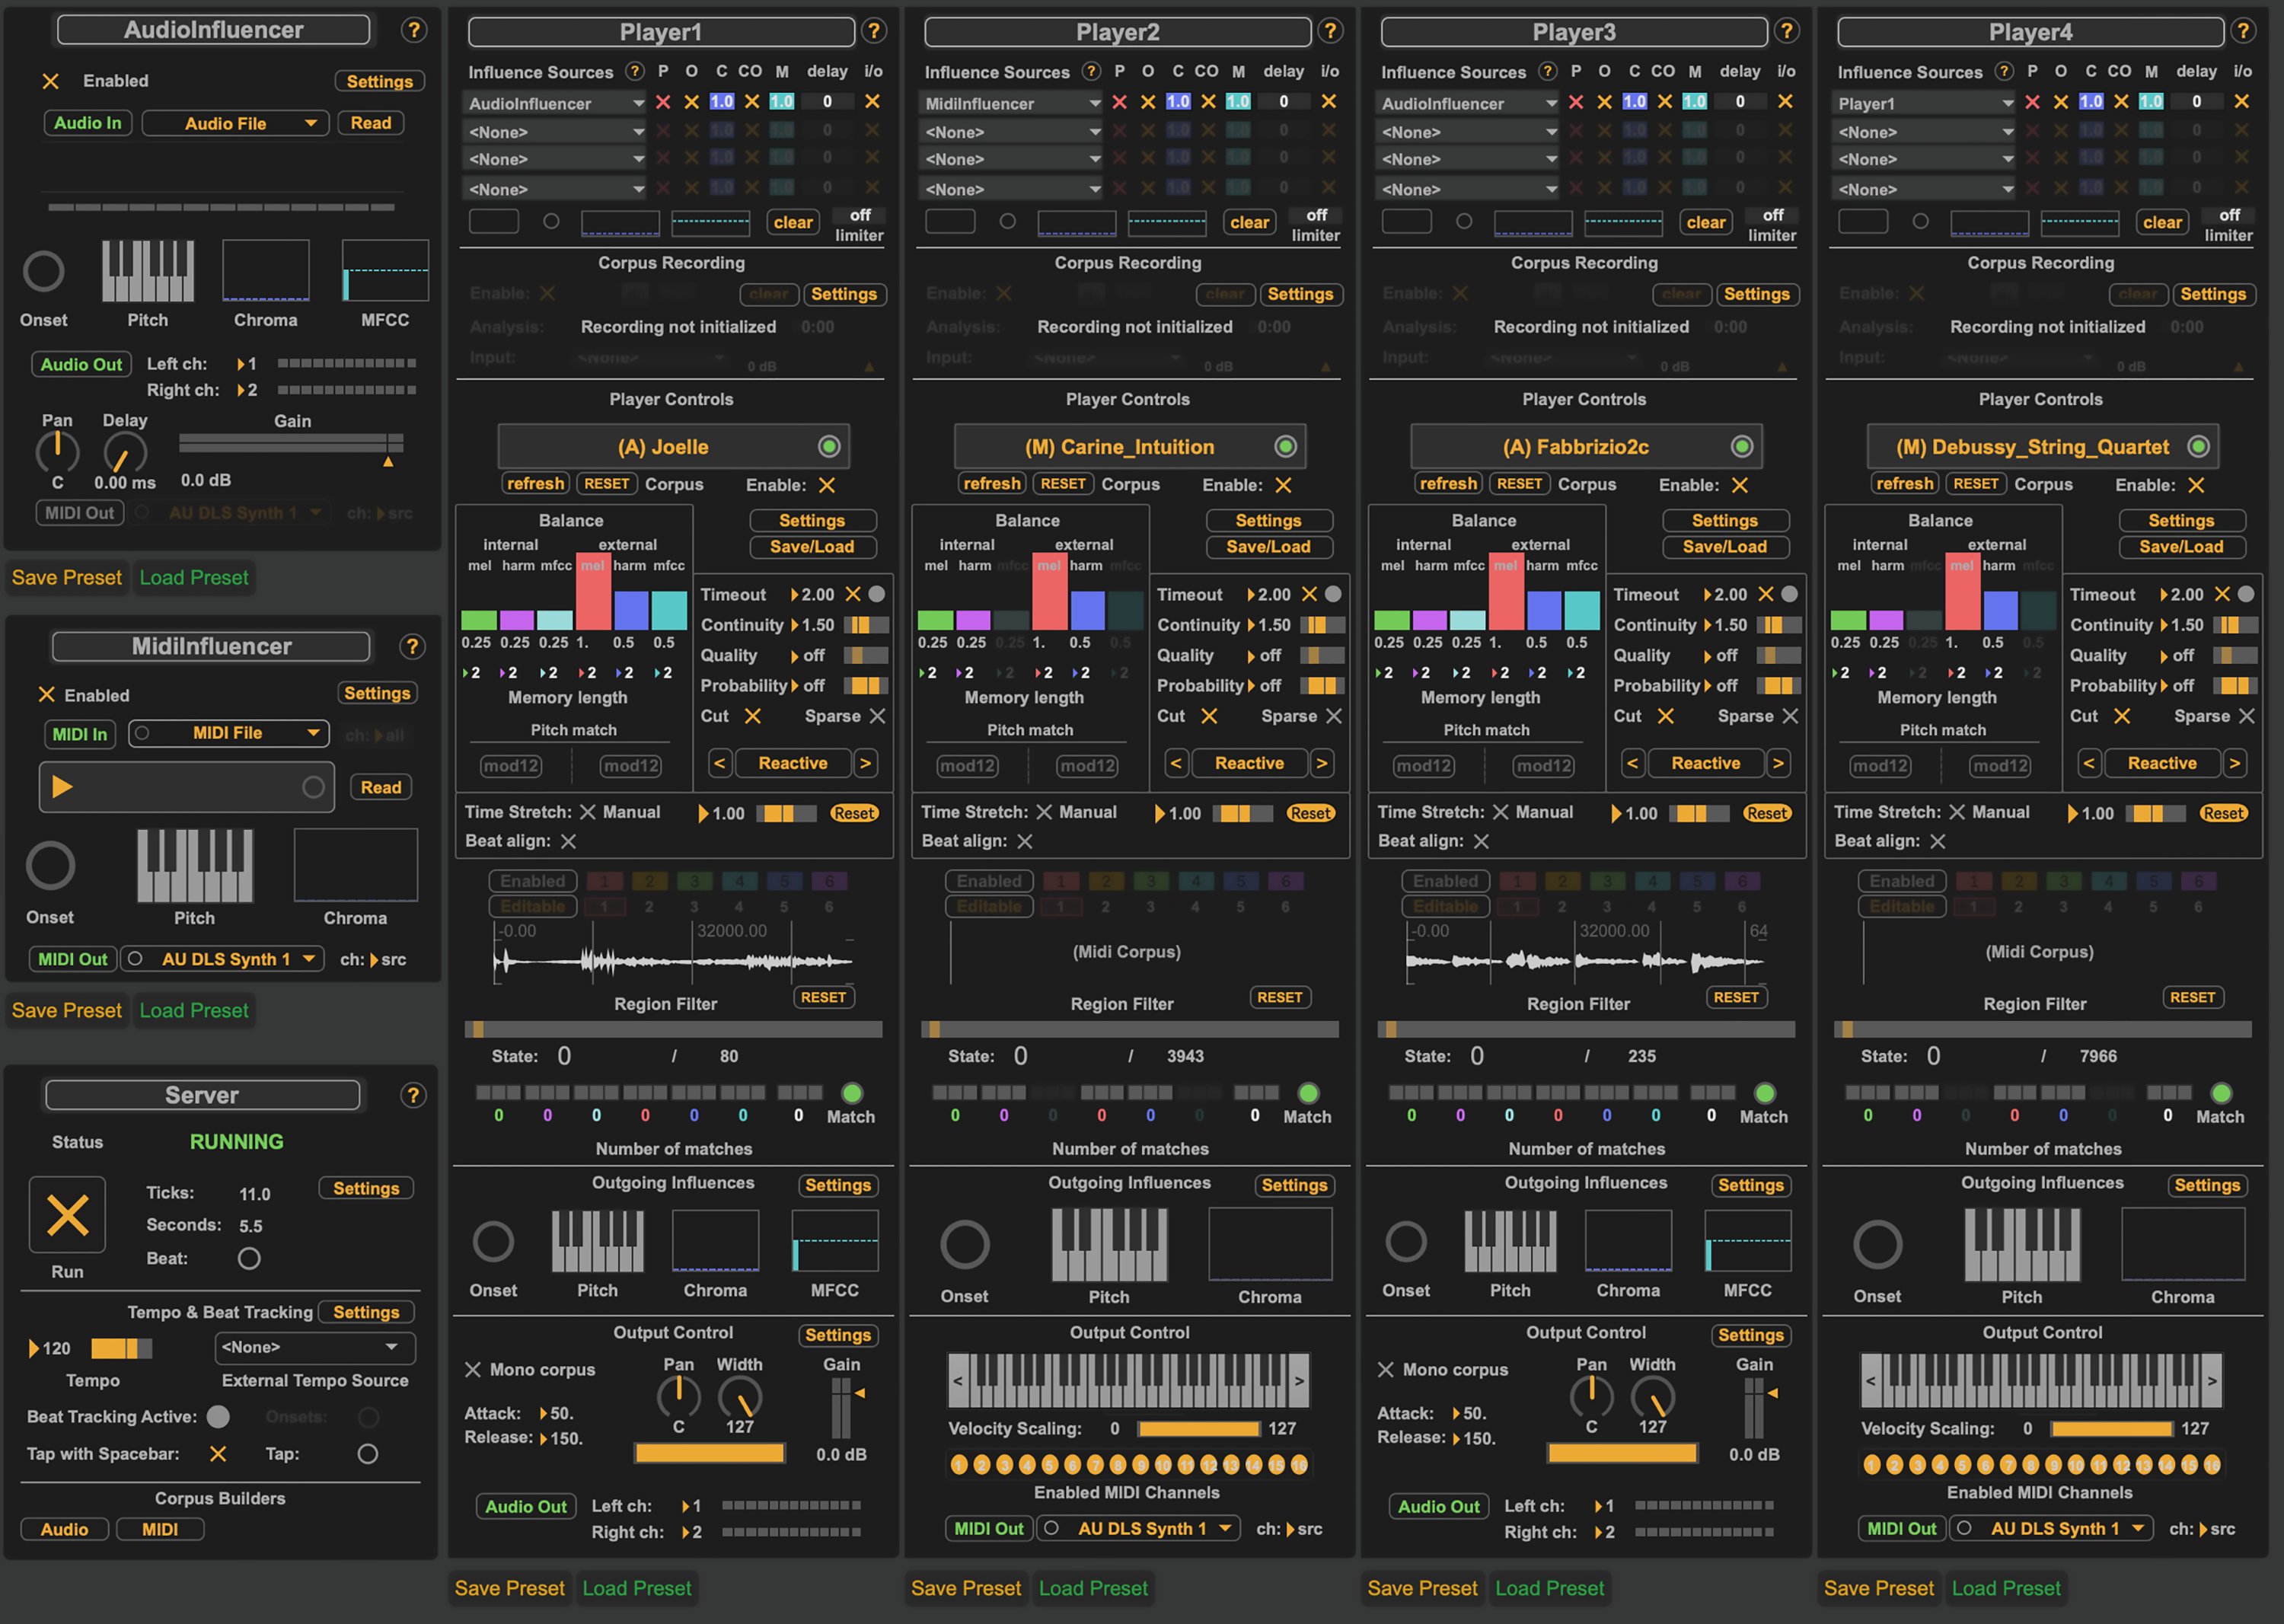Viewport: 2284px width, 1624px height.
Task: Open the Audio File dropdown in AudioInfluencer
Action: [236, 123]
